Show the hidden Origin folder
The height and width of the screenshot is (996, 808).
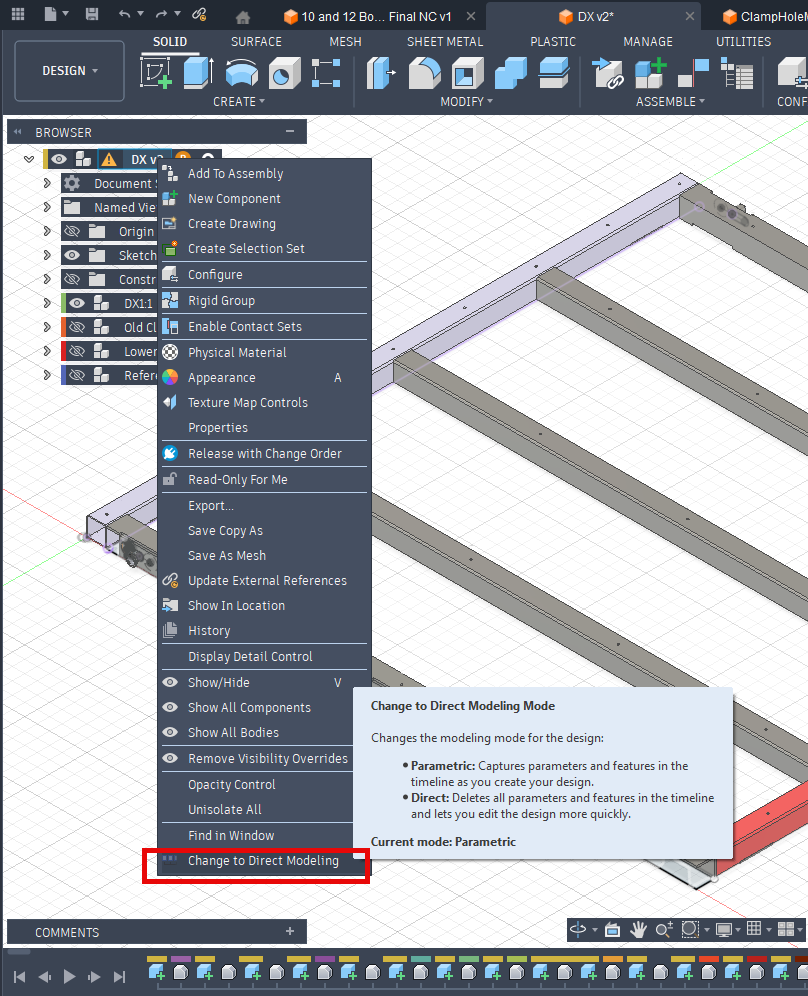tap(72, 231)
